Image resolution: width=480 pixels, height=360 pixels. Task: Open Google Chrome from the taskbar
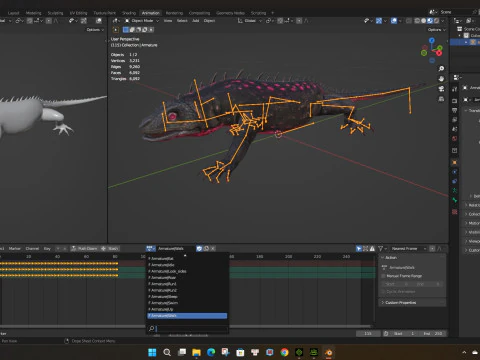(x=284, y=352)
